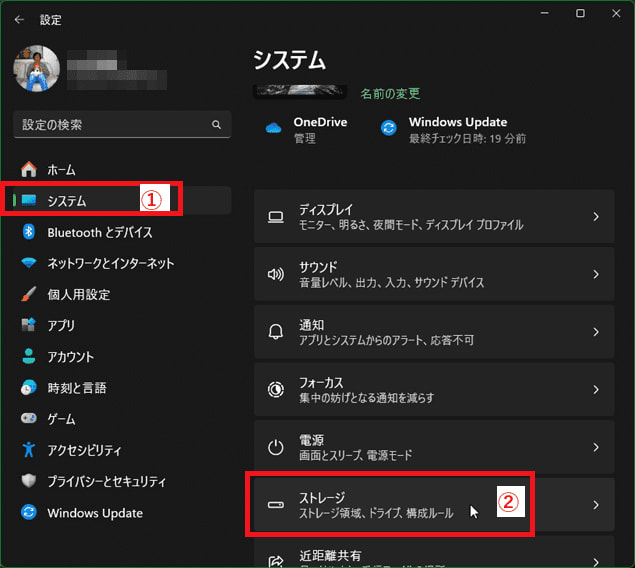Click the settings search input field
Screen dimensions: 635x568
110,125
